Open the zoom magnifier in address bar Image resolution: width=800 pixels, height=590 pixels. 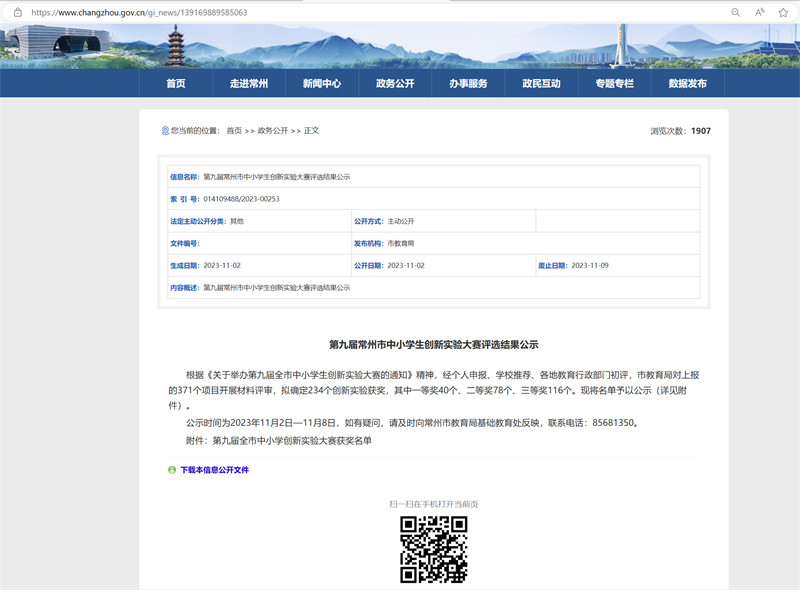735,12
